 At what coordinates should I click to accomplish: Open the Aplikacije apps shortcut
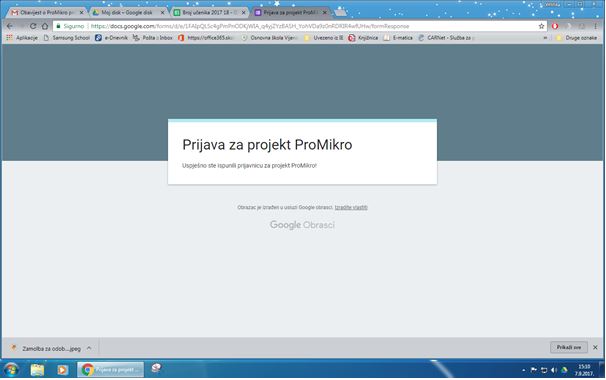pos(22,38)
